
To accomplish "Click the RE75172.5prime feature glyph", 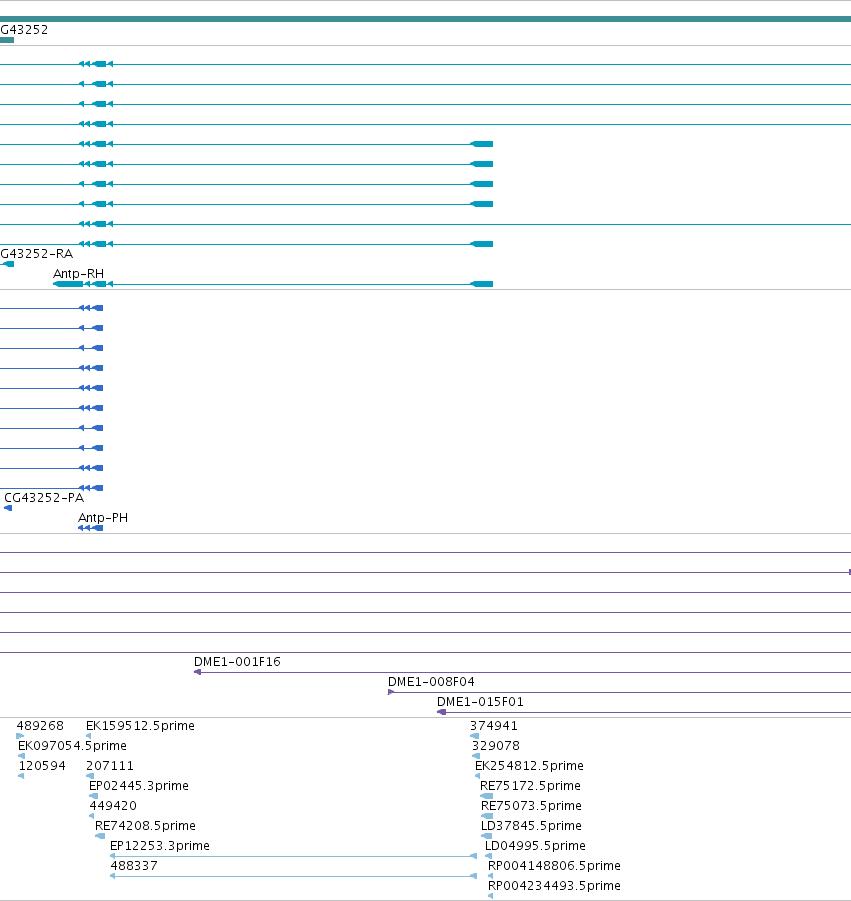I will 487,796.
